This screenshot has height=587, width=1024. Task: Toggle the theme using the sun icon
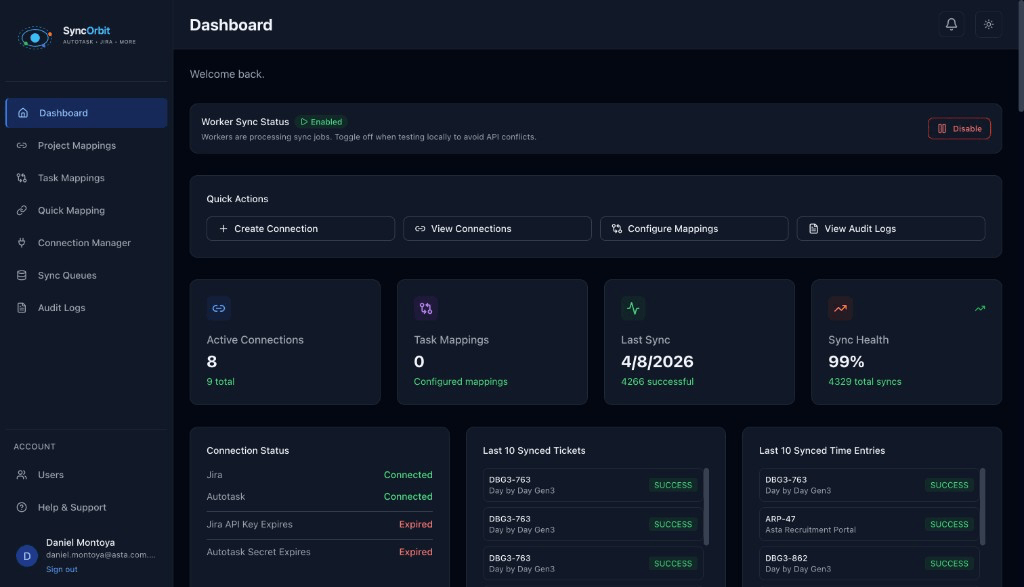[x=988, y=23]
